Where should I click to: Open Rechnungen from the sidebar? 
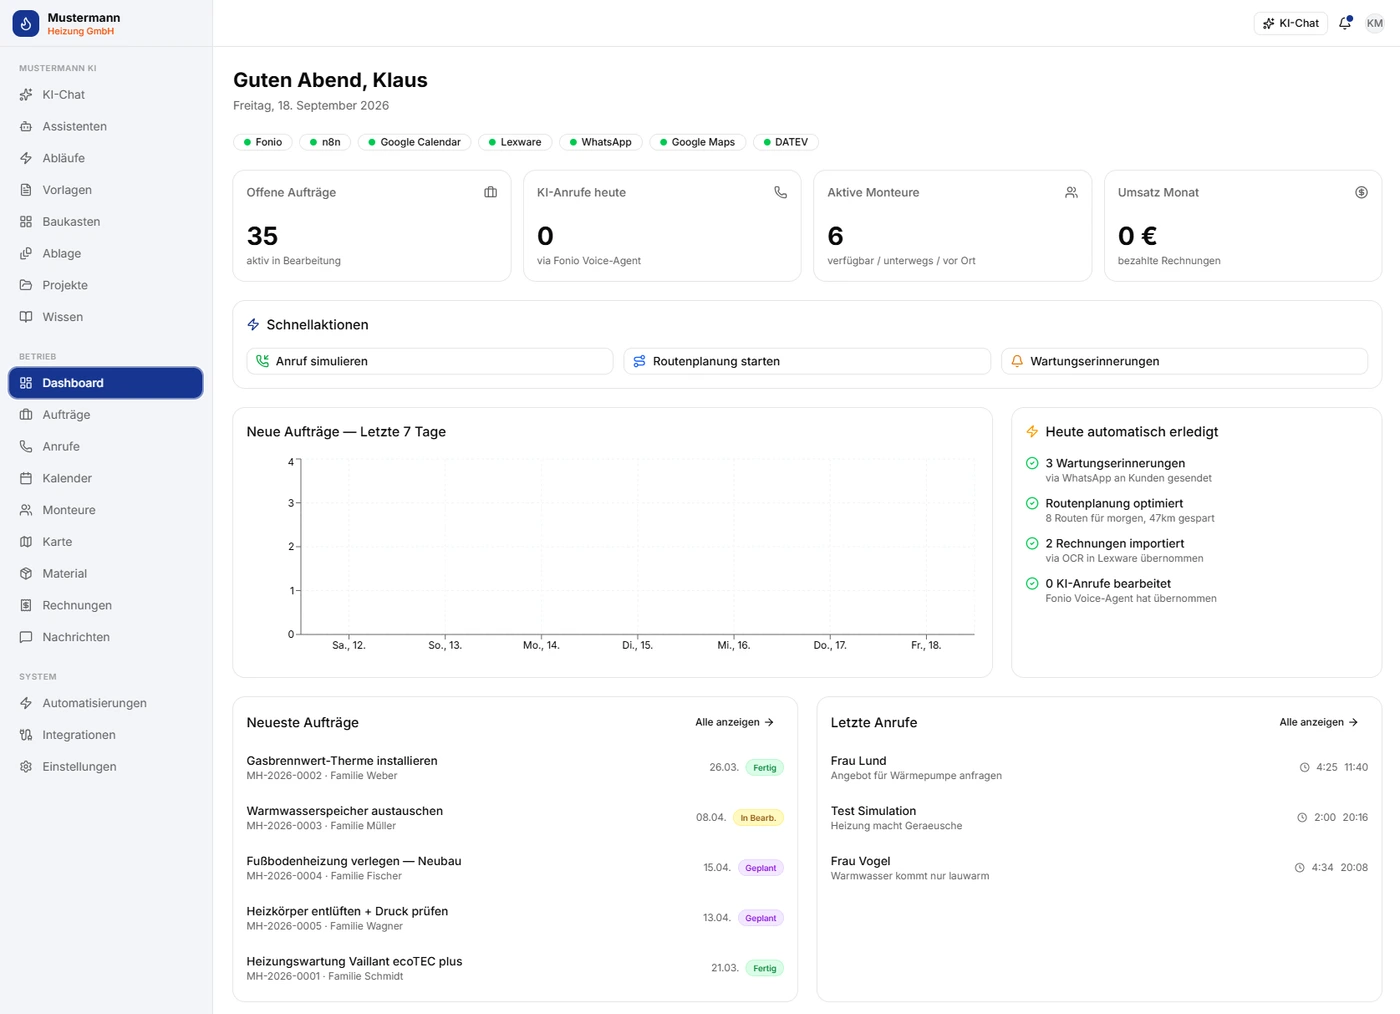(106, 606)
